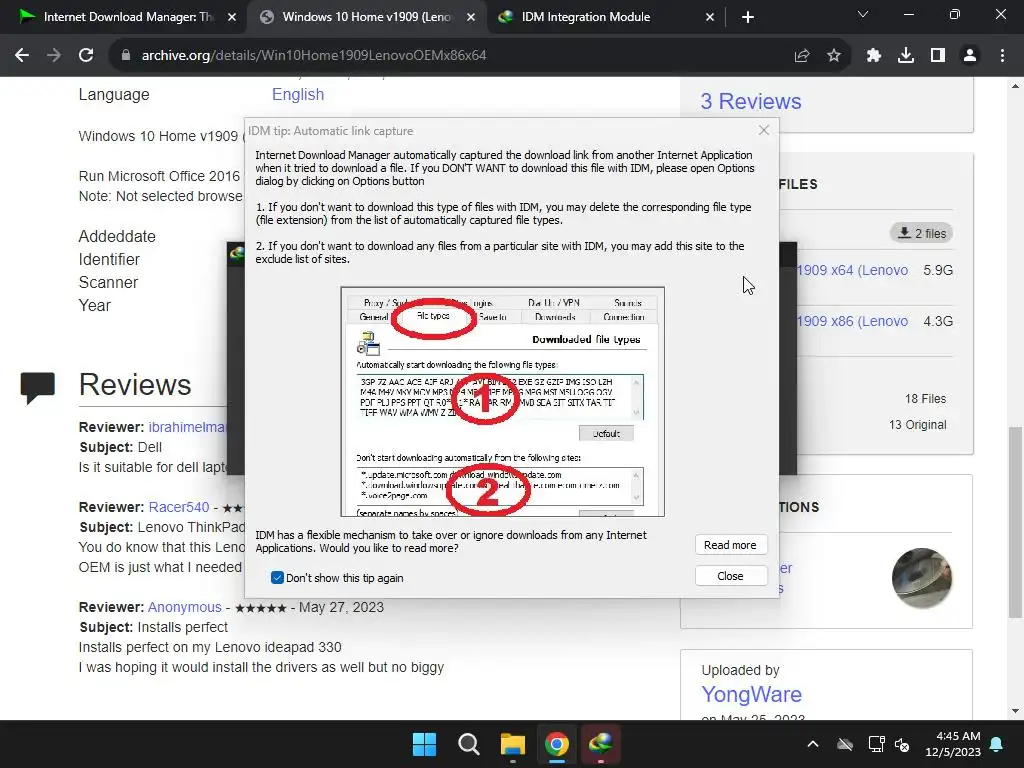Open the 1909 x86 (Lenovo file link

[x=852, y=321]
